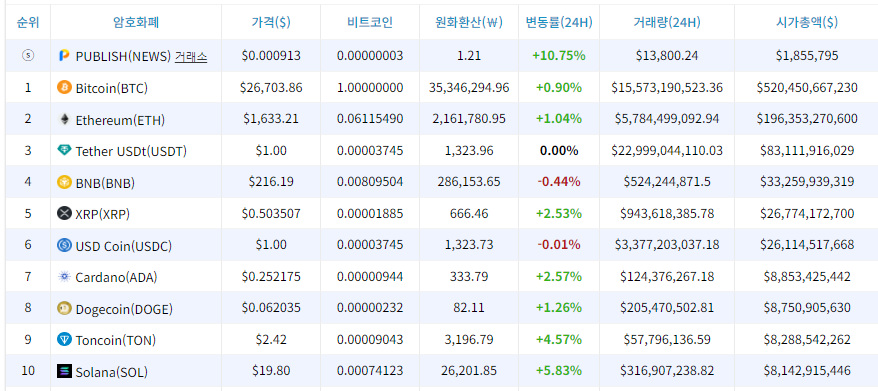Viewport: 878px width, 391px height.
Task: Click the USD Coin blue icon
Action: 64,245
